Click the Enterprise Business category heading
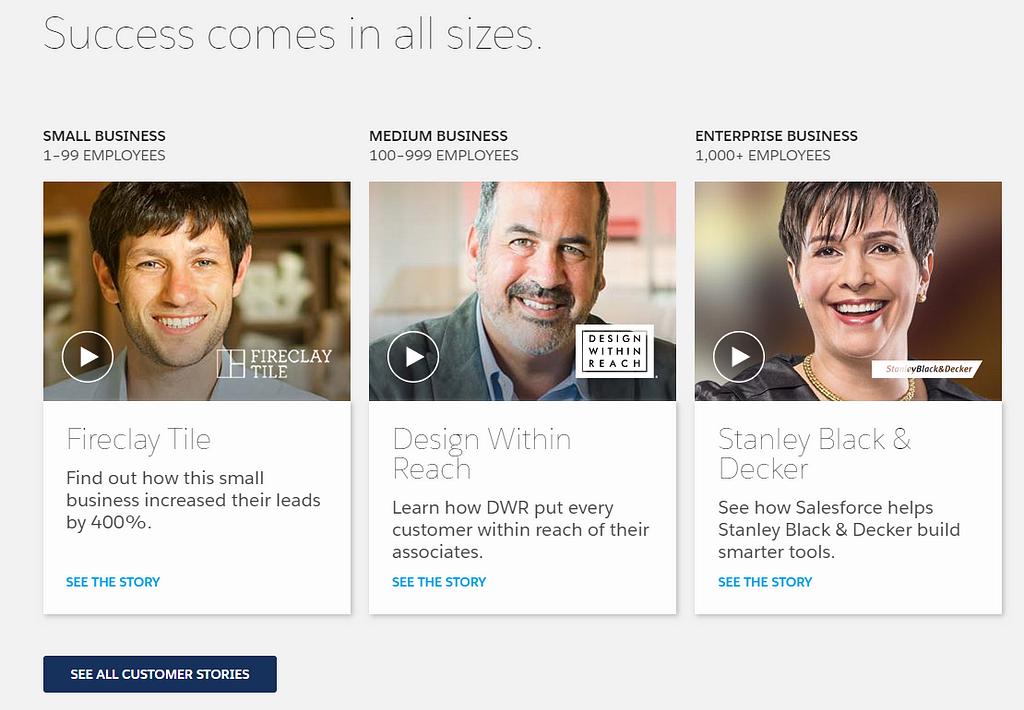 [x=776, y=136]
